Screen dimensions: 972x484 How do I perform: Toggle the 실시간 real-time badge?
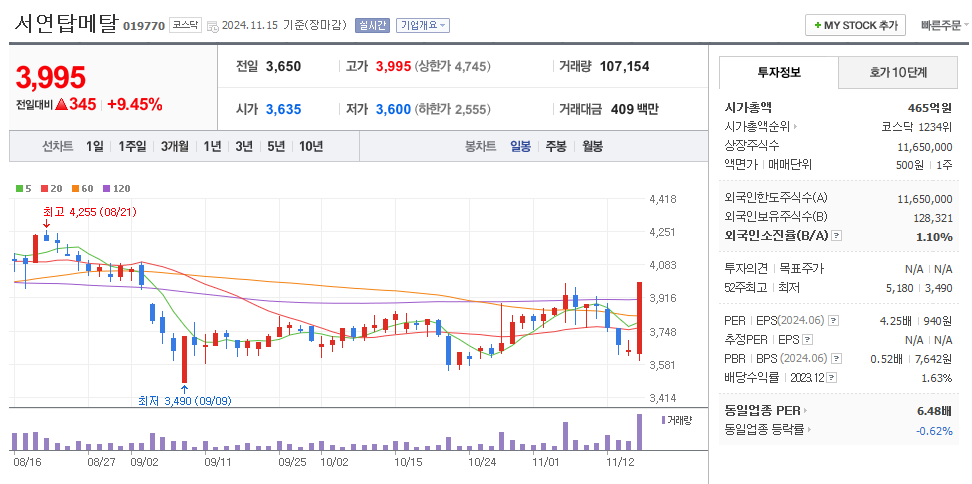point(372,25)
